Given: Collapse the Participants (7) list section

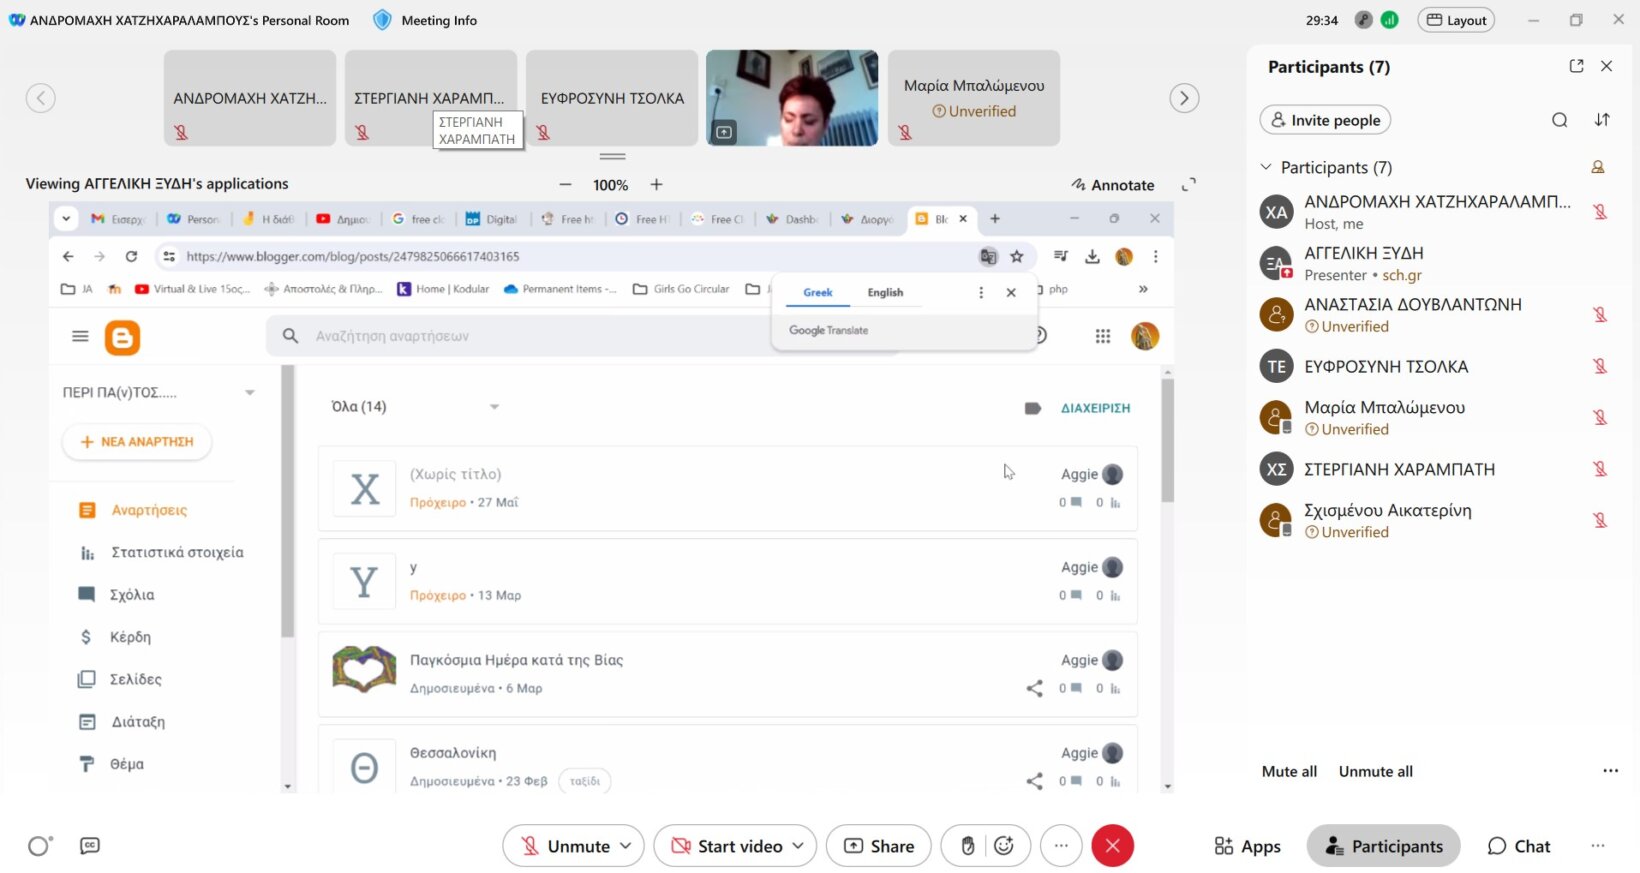Looking at the screenshot, I should (1266, 167).
